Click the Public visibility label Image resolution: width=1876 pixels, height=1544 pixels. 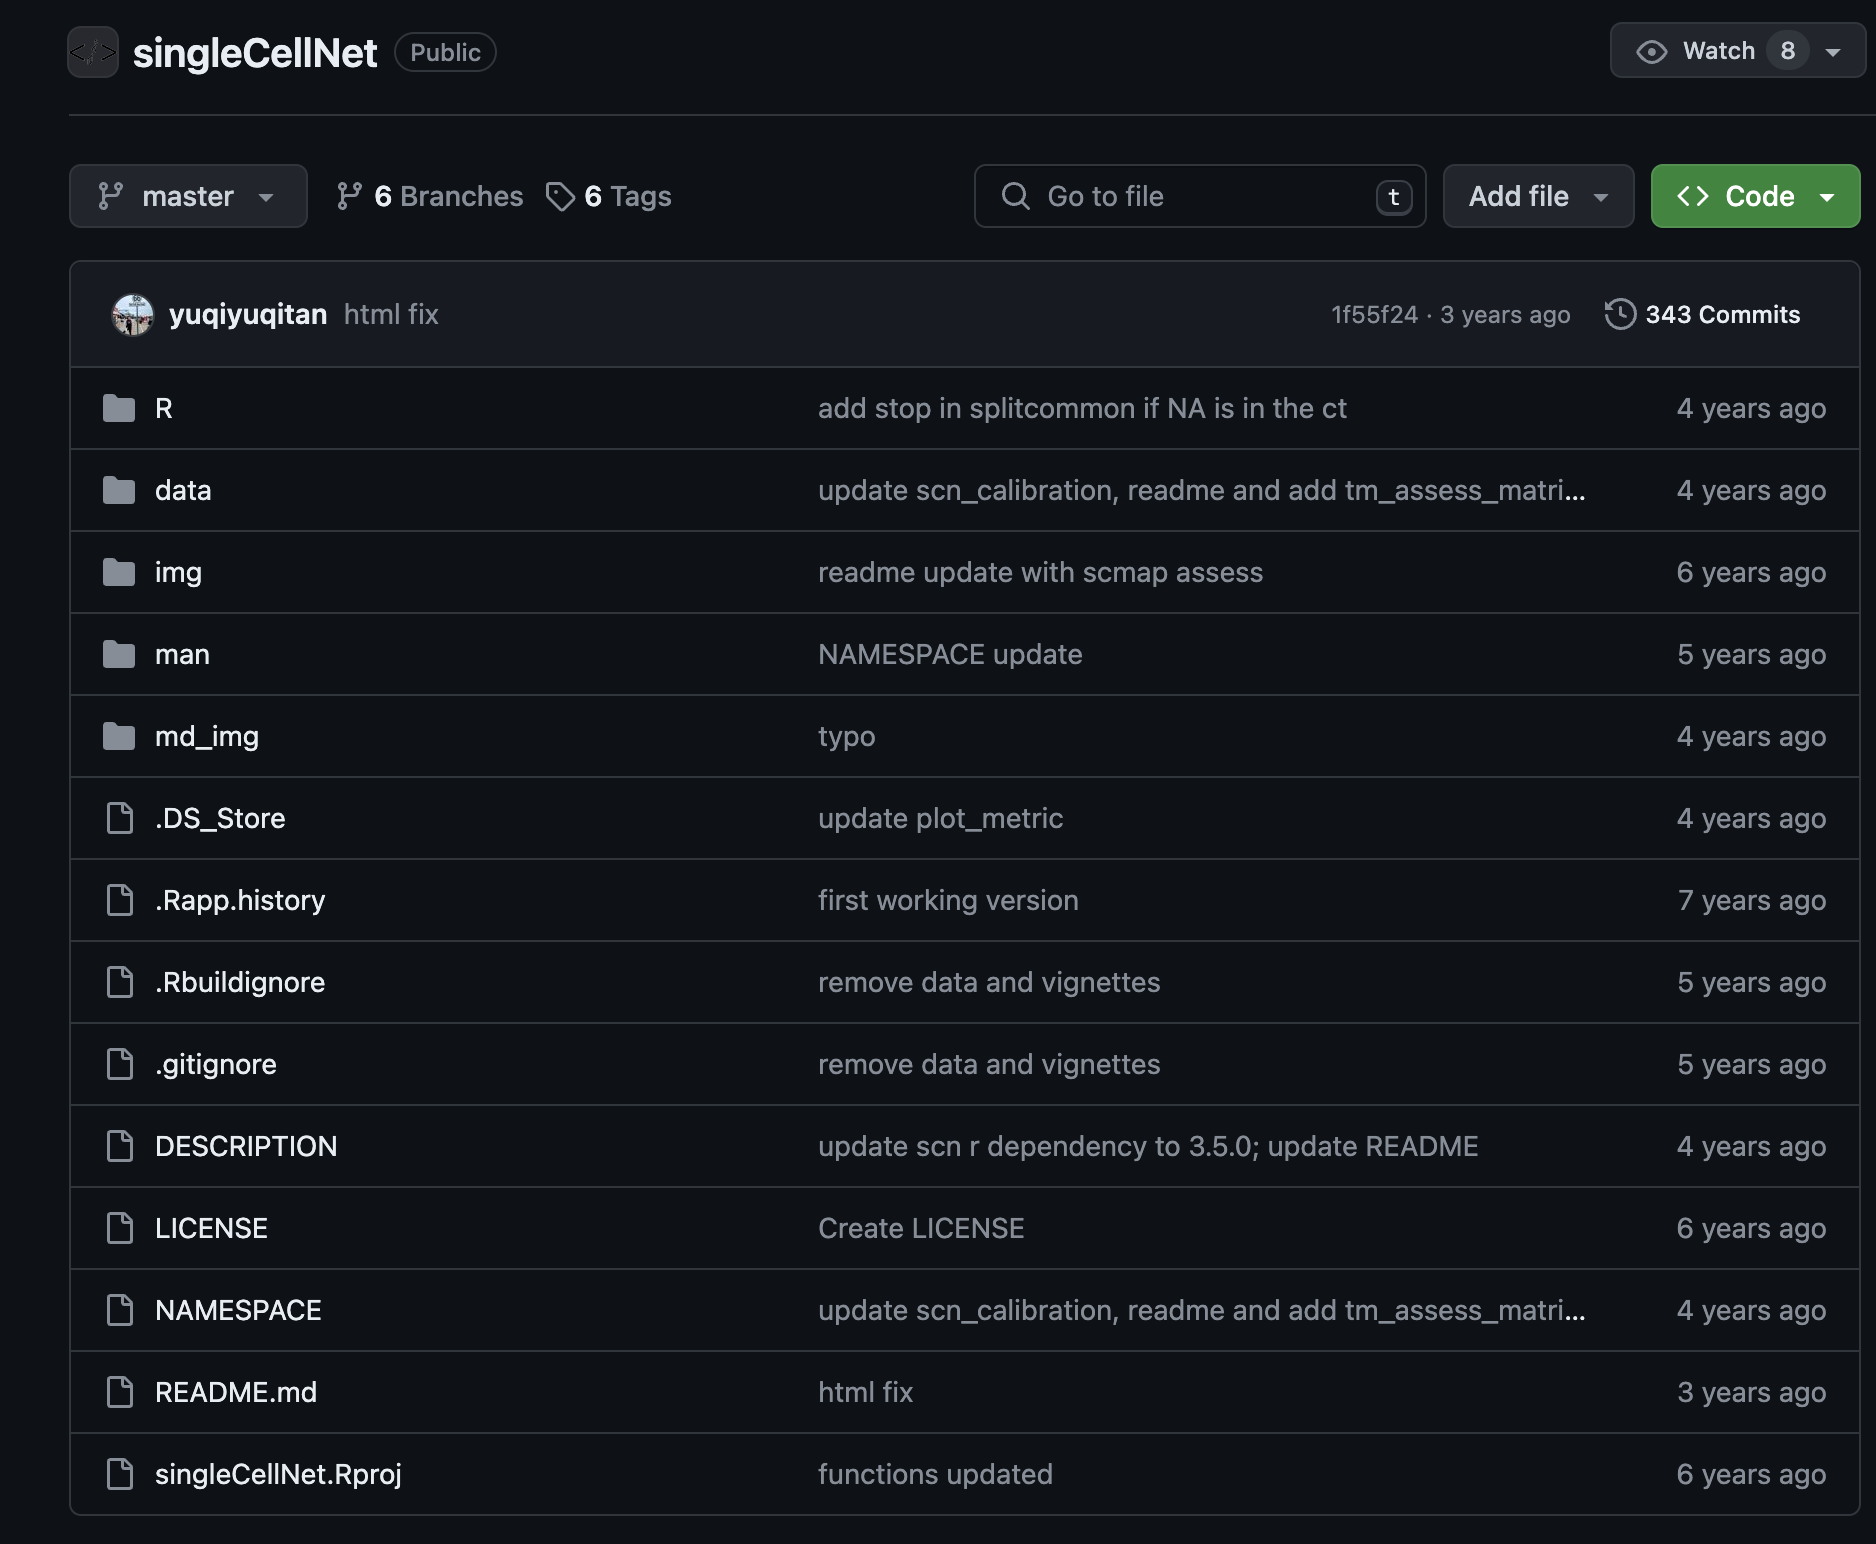(445, 52)
